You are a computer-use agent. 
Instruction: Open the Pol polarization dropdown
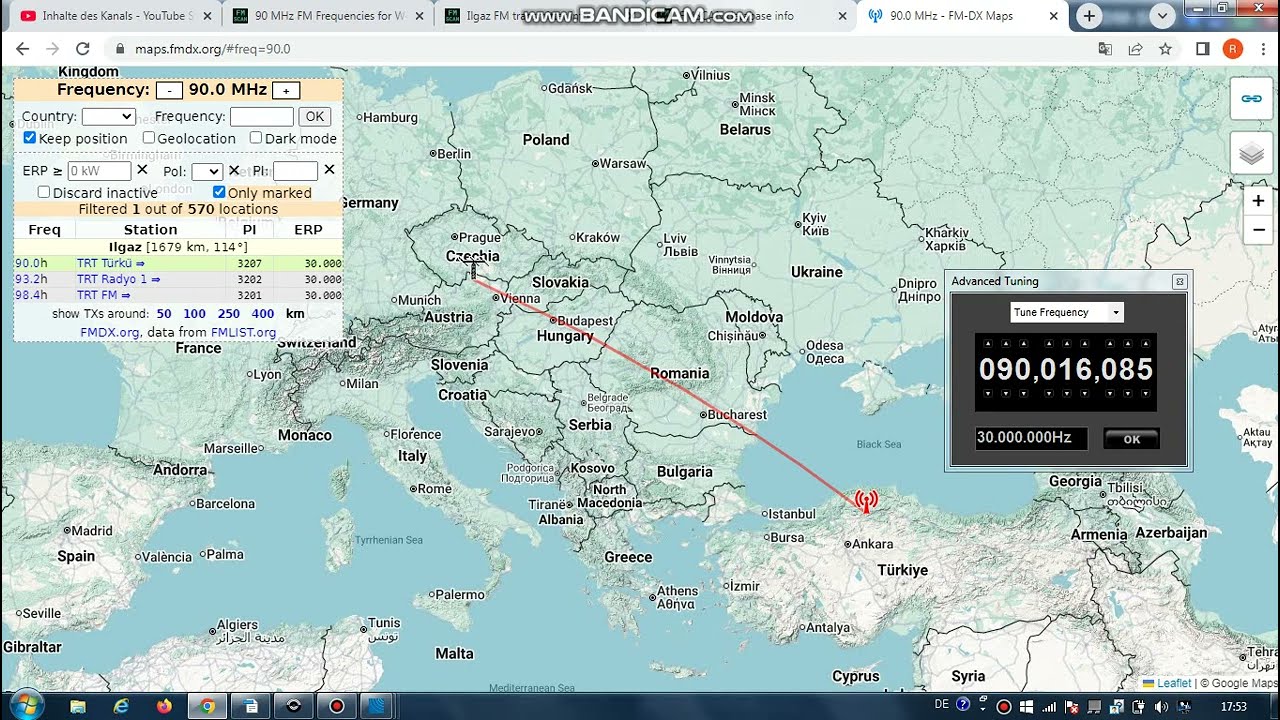click(x=206, y=171)
